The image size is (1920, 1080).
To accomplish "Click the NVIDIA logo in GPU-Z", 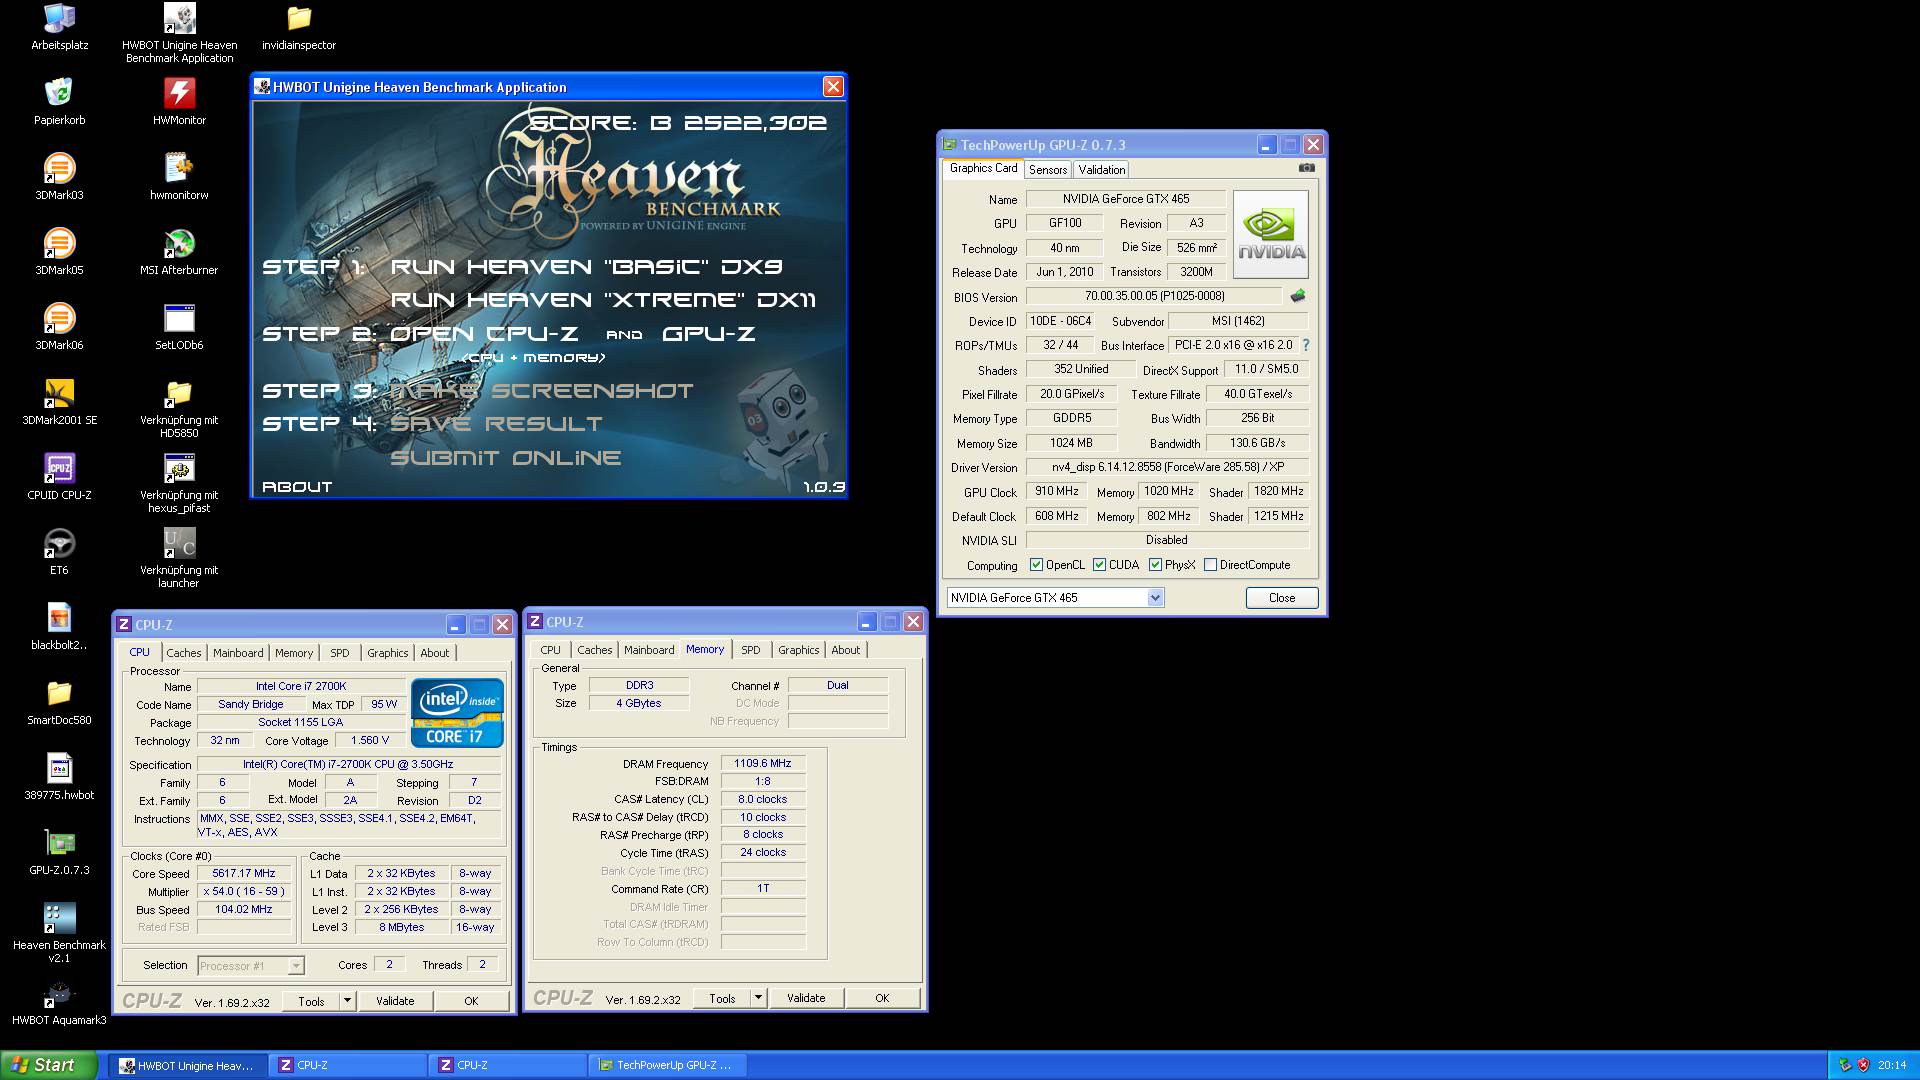I will (x=1271, y=234).
